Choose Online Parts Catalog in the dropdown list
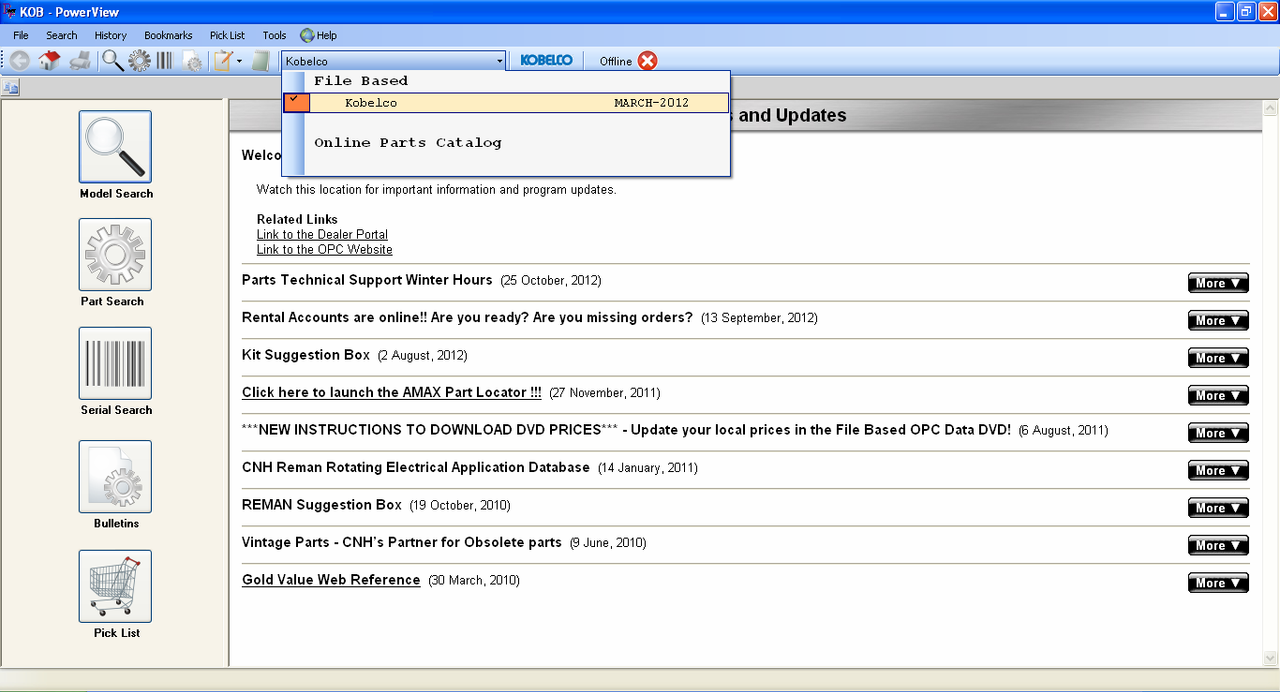 (408, 143)
